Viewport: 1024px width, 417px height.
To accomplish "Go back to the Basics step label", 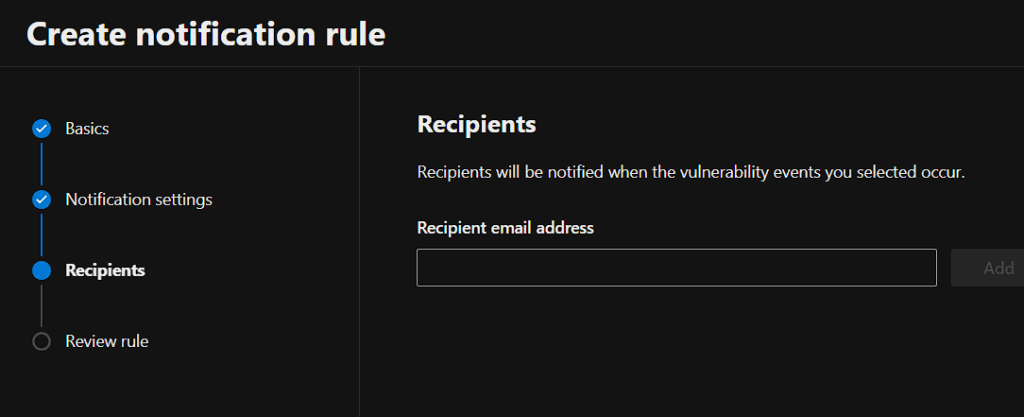I will 87,129.
